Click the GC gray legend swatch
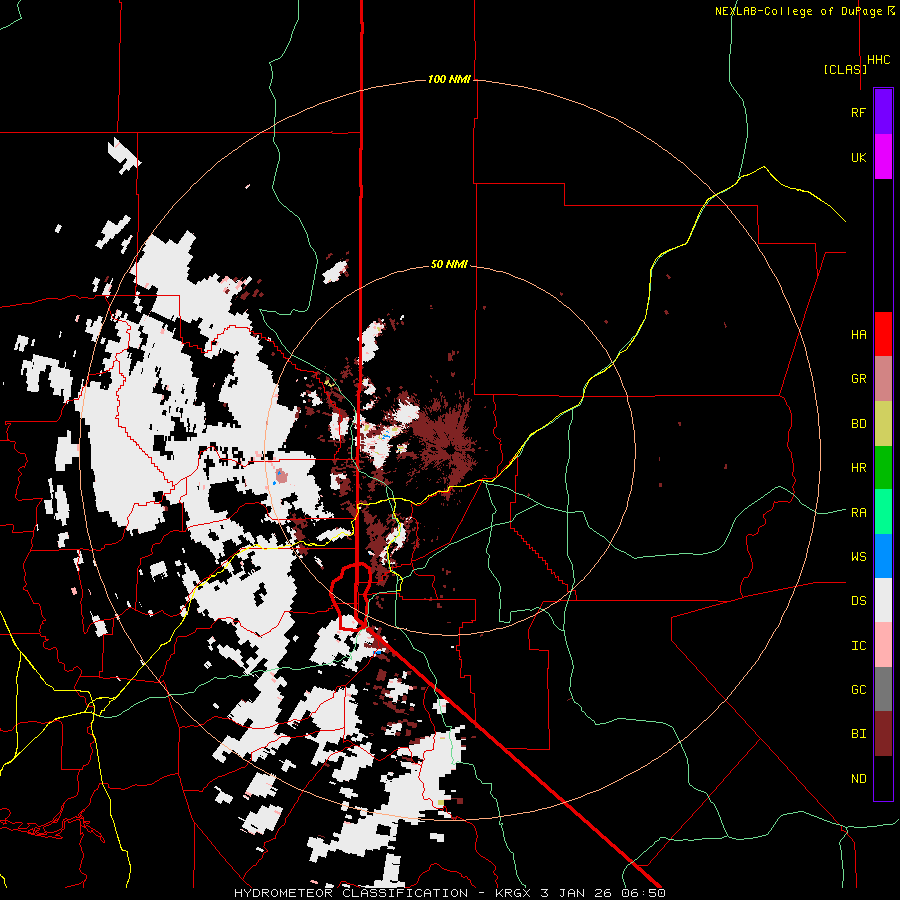Image resolution: width=900 pixels, height=900 pixels. tap(883, 689)
